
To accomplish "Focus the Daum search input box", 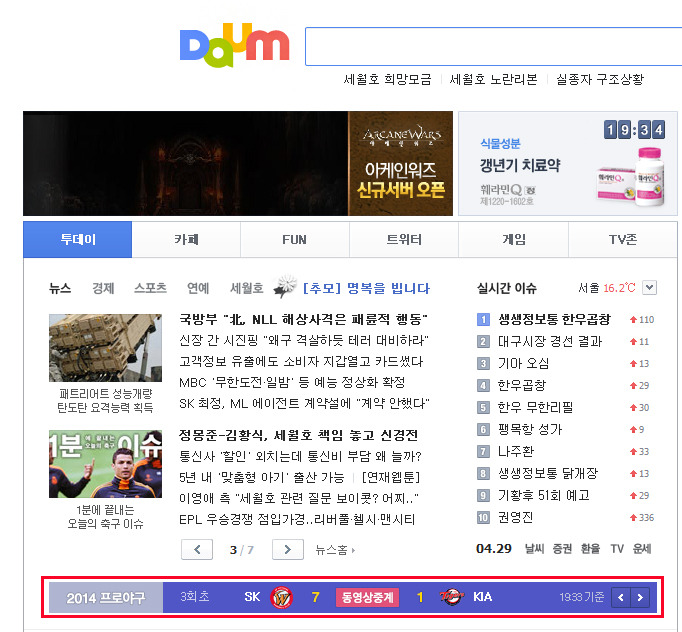I will (x=494, y=47).
